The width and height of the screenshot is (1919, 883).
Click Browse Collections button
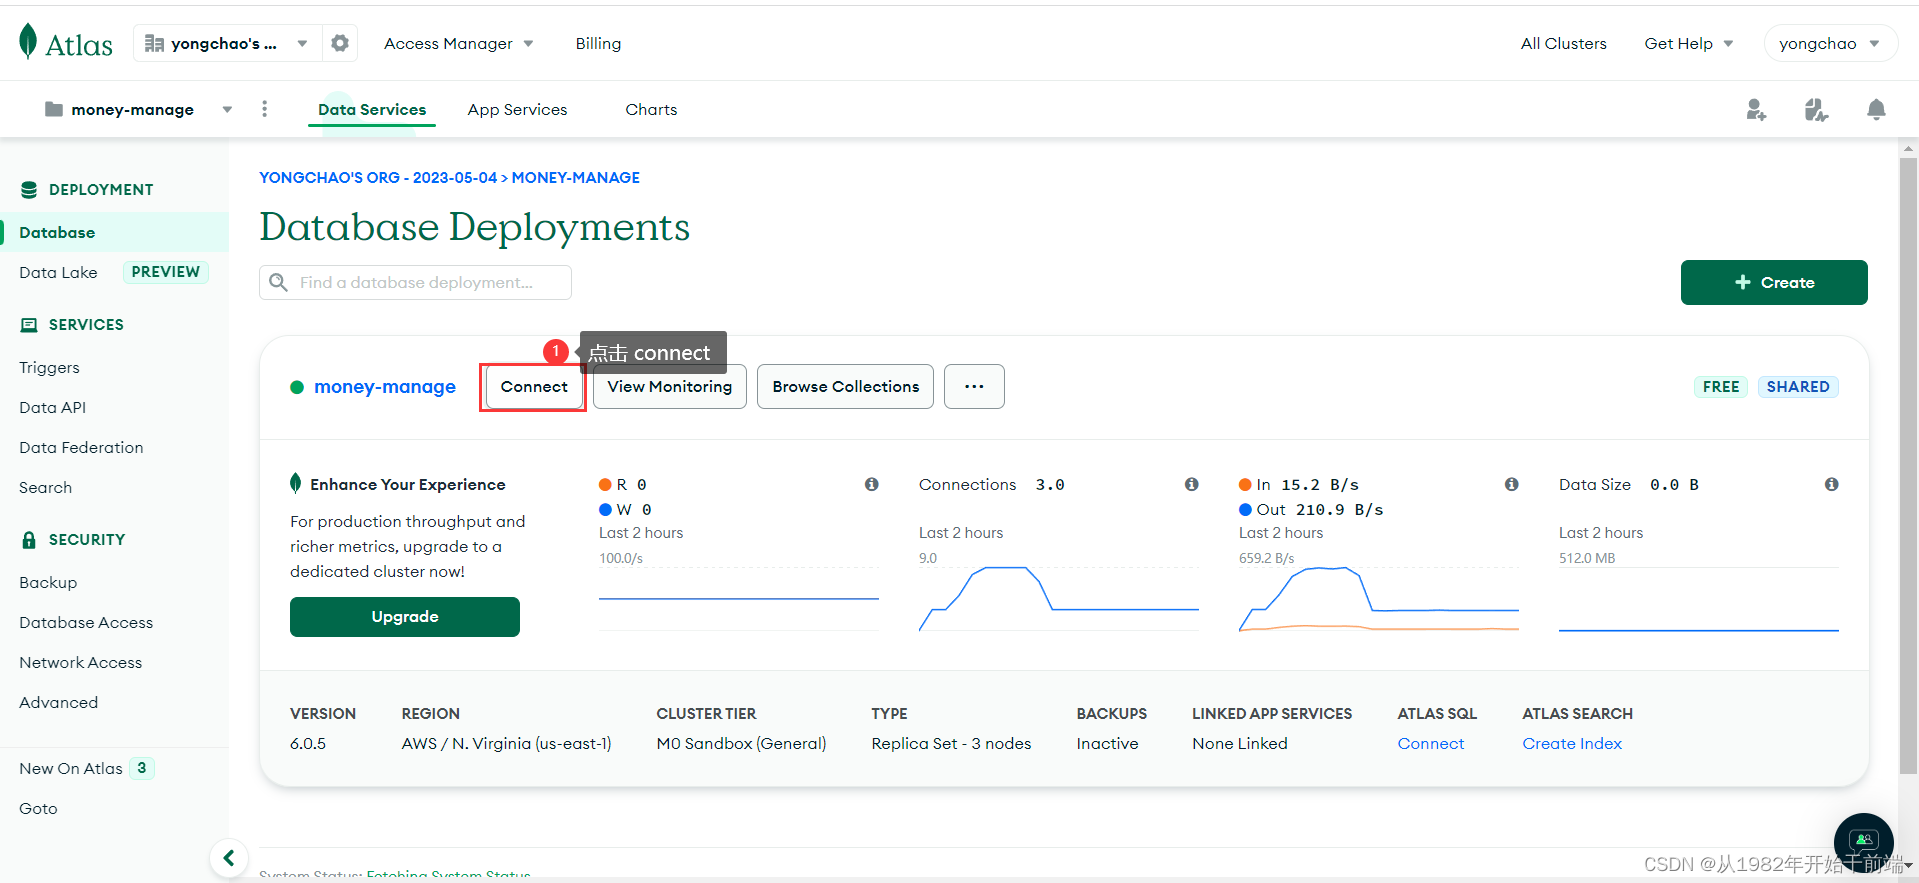click(845, 386)
